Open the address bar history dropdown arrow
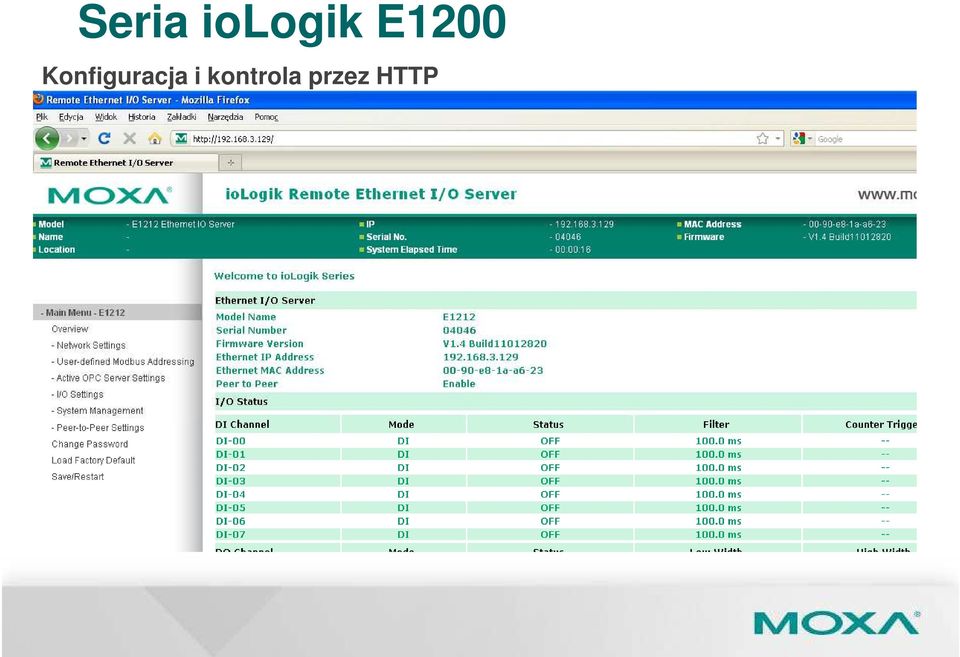This screenshot has height=657, width=960. click(778, 139)
